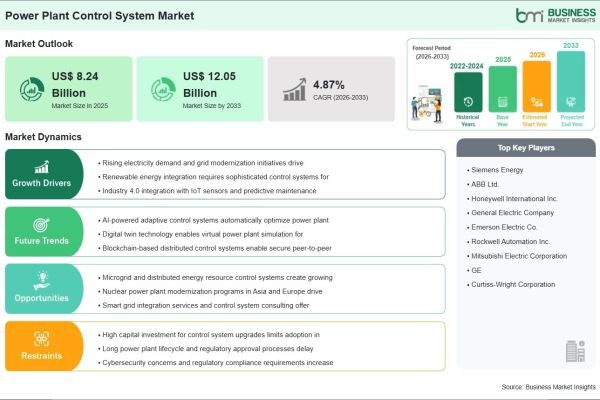This screenshot has width=600, height=400.
Task: Click Mitsubishi Electric Corporation entry
Action: (x=517, y=256)
